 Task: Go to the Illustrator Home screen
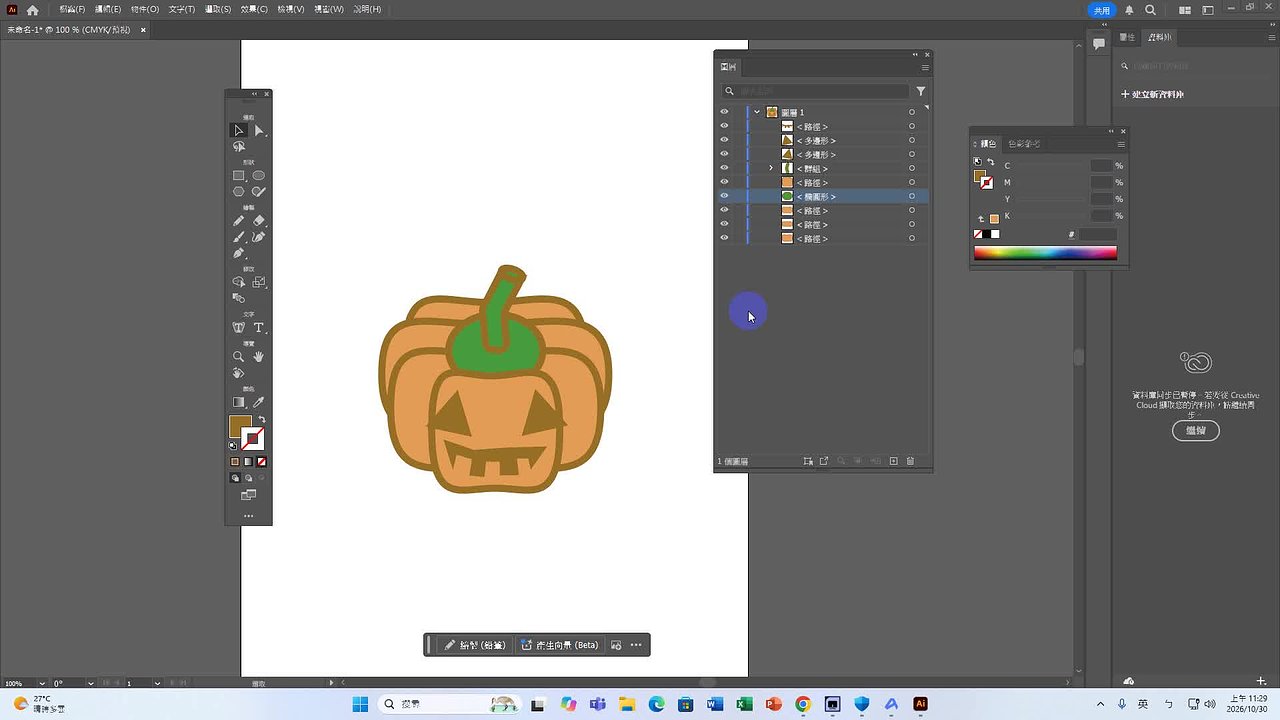[x=32, y=10]
